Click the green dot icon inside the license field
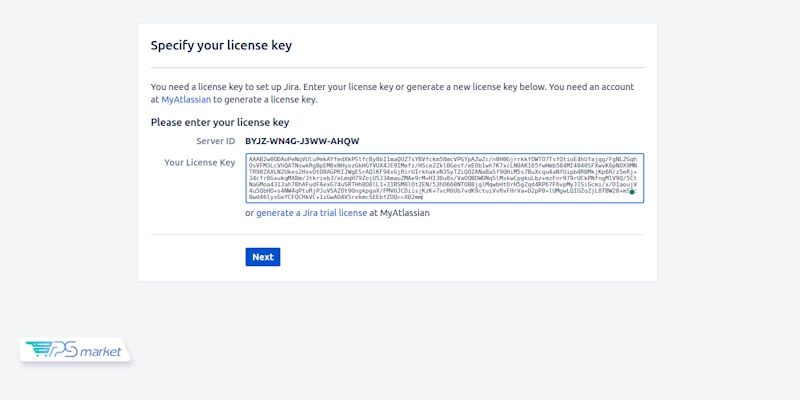The height and width of the screenshot is (400, 800). tap(631, 191)
